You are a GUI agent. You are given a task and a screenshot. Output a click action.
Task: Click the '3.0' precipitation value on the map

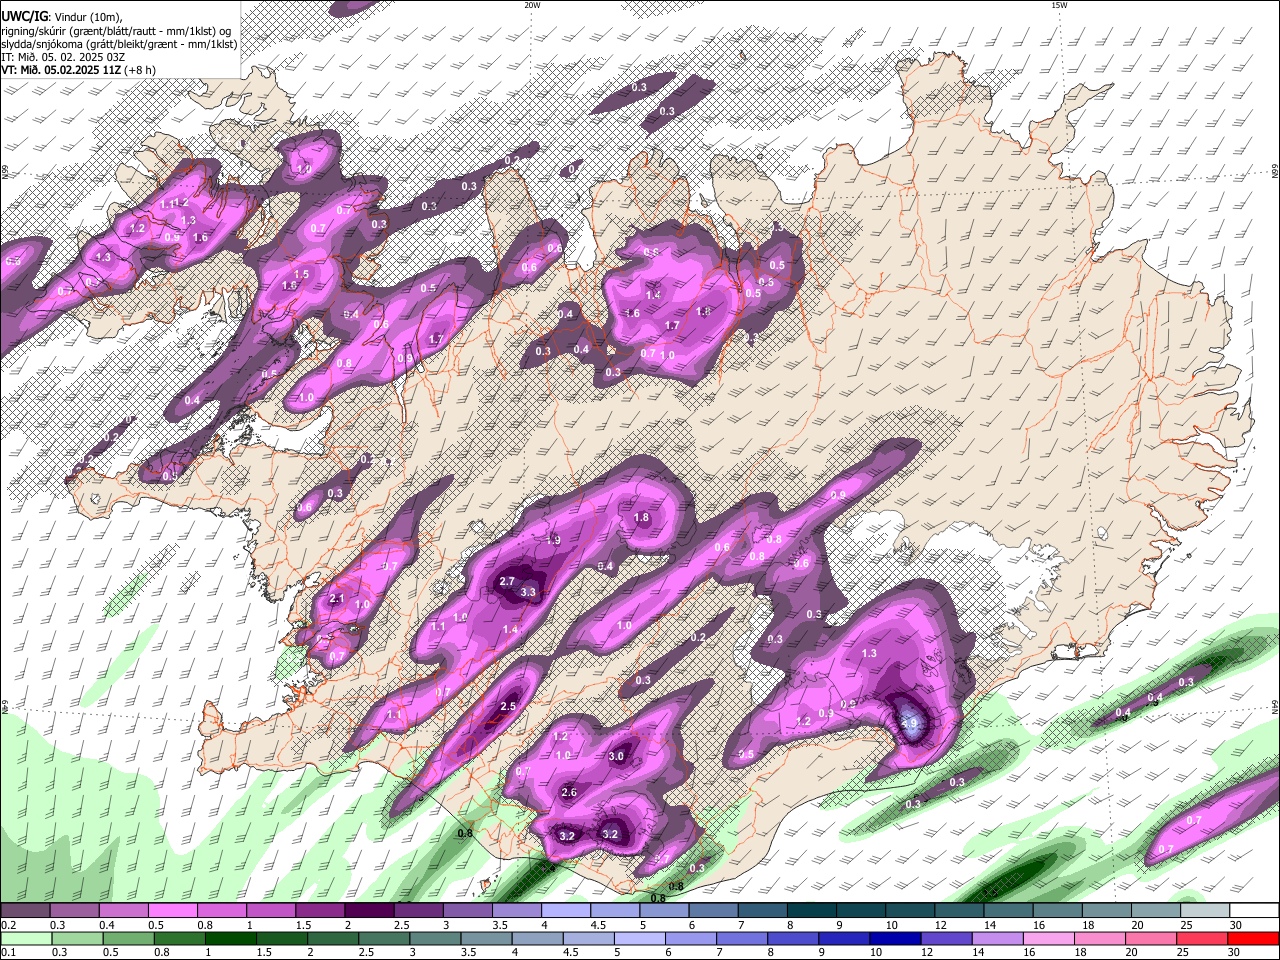[x=616, y=757]
